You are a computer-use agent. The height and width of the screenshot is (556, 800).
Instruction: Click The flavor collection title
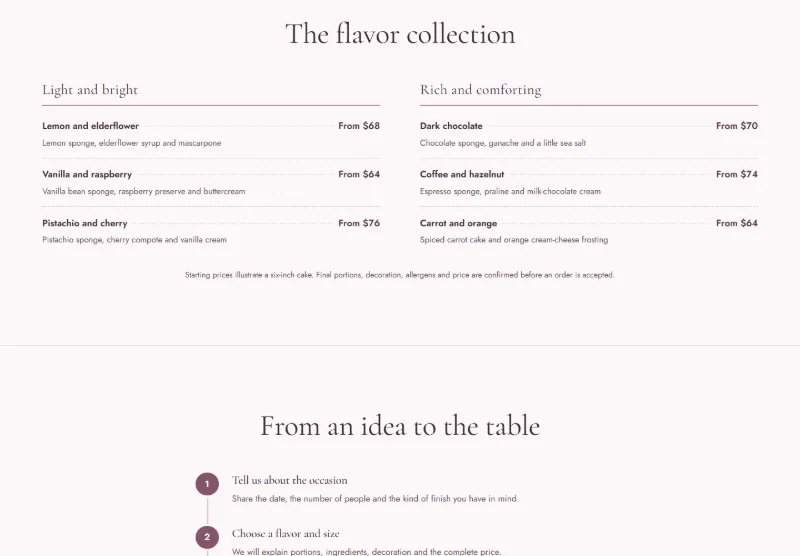[400, 34]
